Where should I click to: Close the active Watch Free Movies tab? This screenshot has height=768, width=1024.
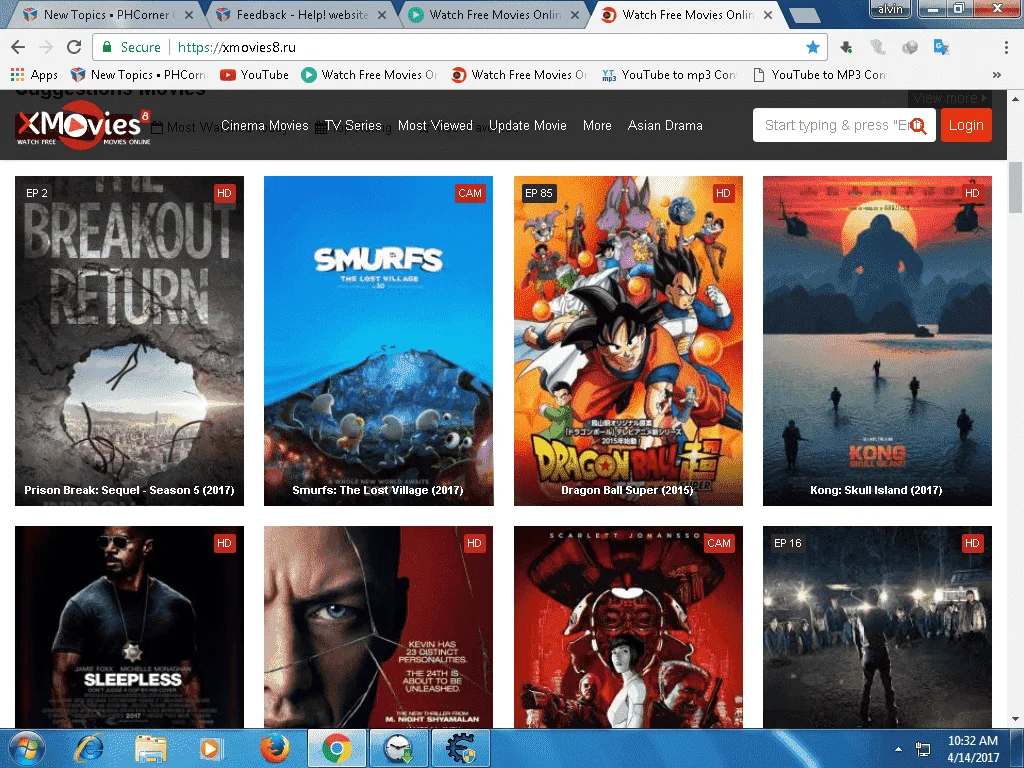coord(768,14)
